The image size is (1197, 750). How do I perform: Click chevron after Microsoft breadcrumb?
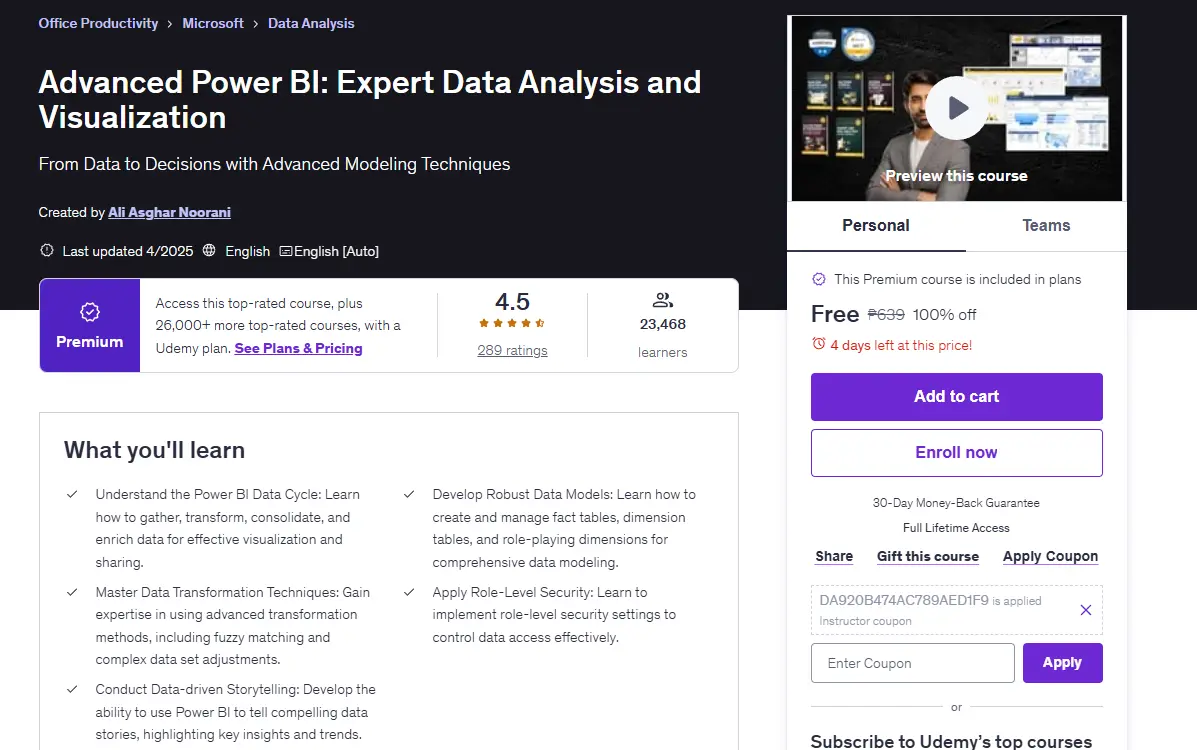pyautogui.click(x=255, y=24)
